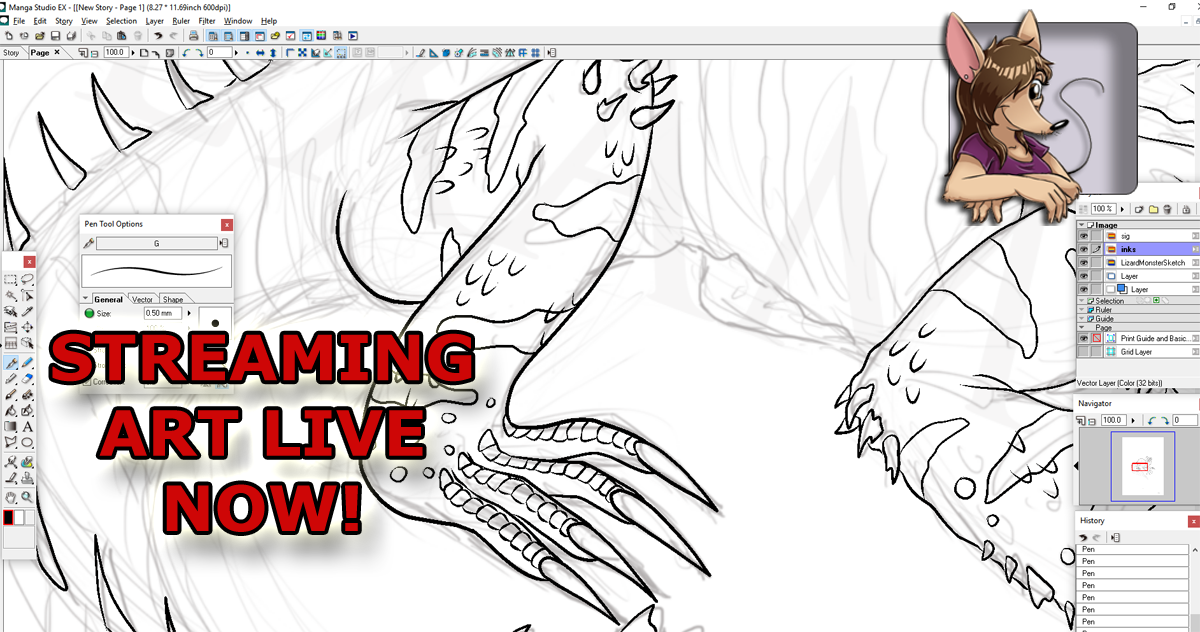
Task: Toggle the green Size indicator in Pen Tool Options
Action: click(x=89, y=313)
